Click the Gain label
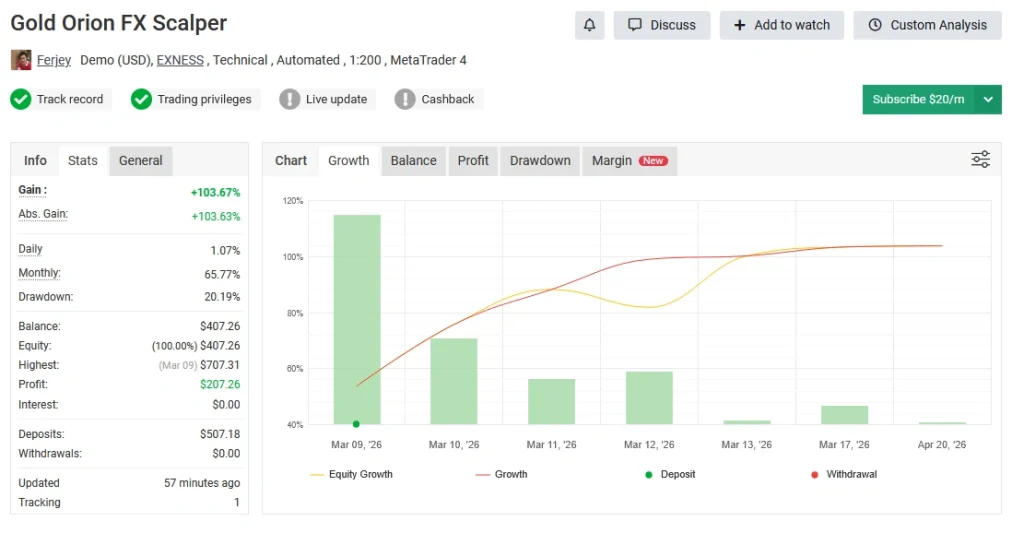This screenshot has width=1024, height=533. tap(32, 190)
